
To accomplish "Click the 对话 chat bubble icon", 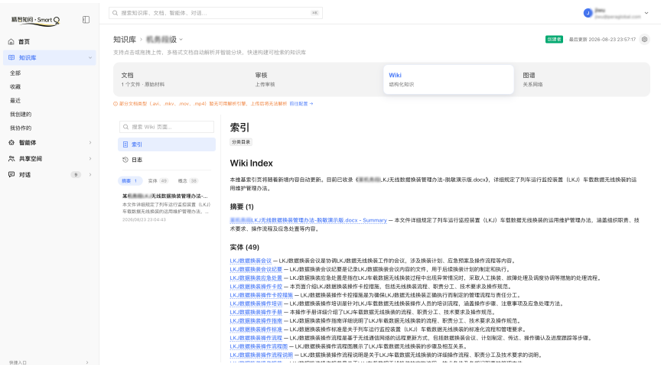I will coord(11,174).
